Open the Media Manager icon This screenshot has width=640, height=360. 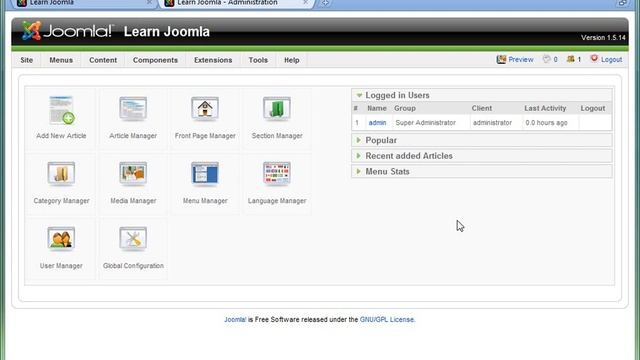[133, 174]
